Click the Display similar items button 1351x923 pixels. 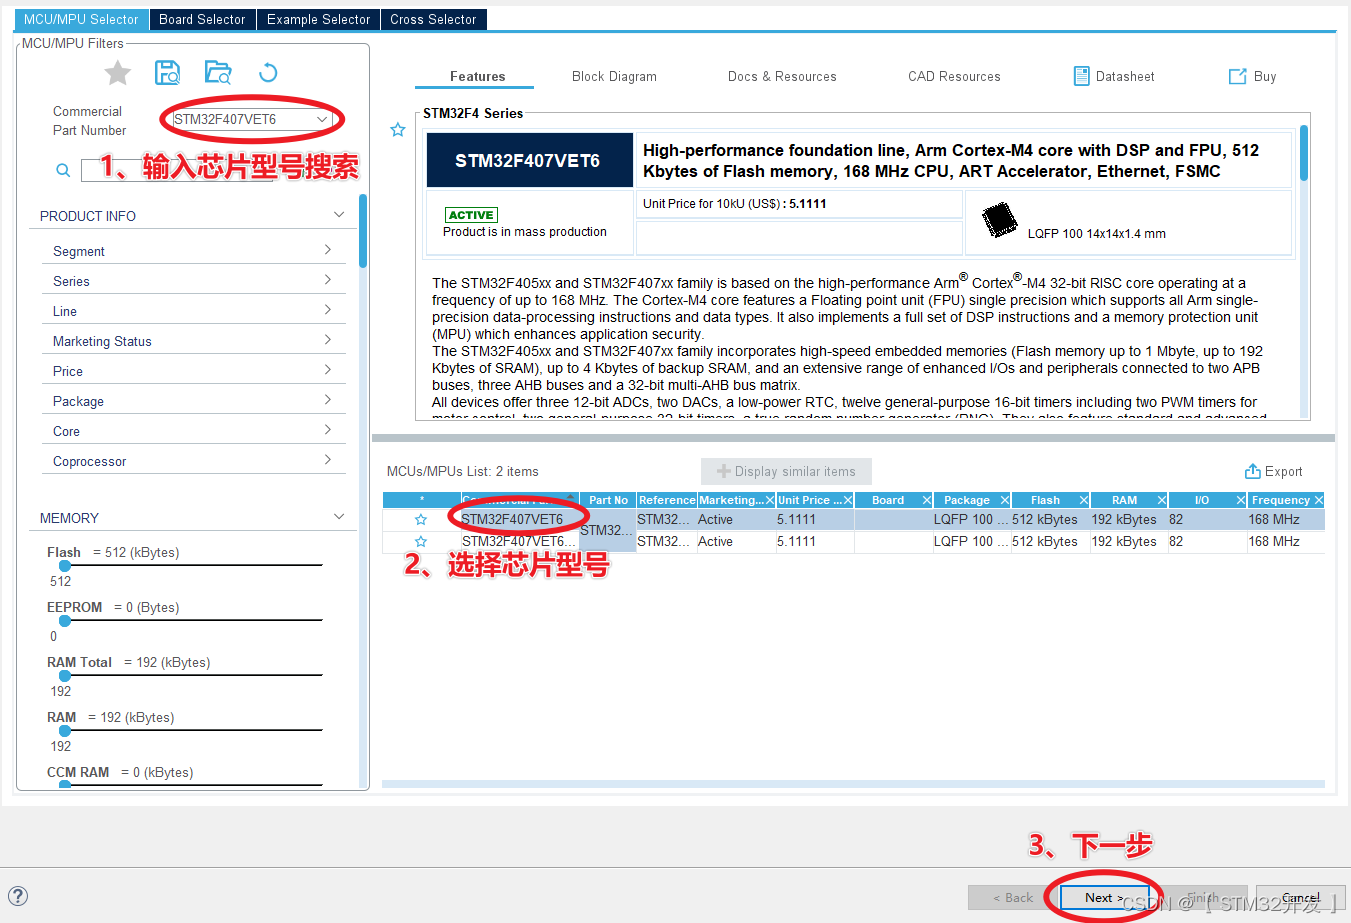click(x=786, y=471)
